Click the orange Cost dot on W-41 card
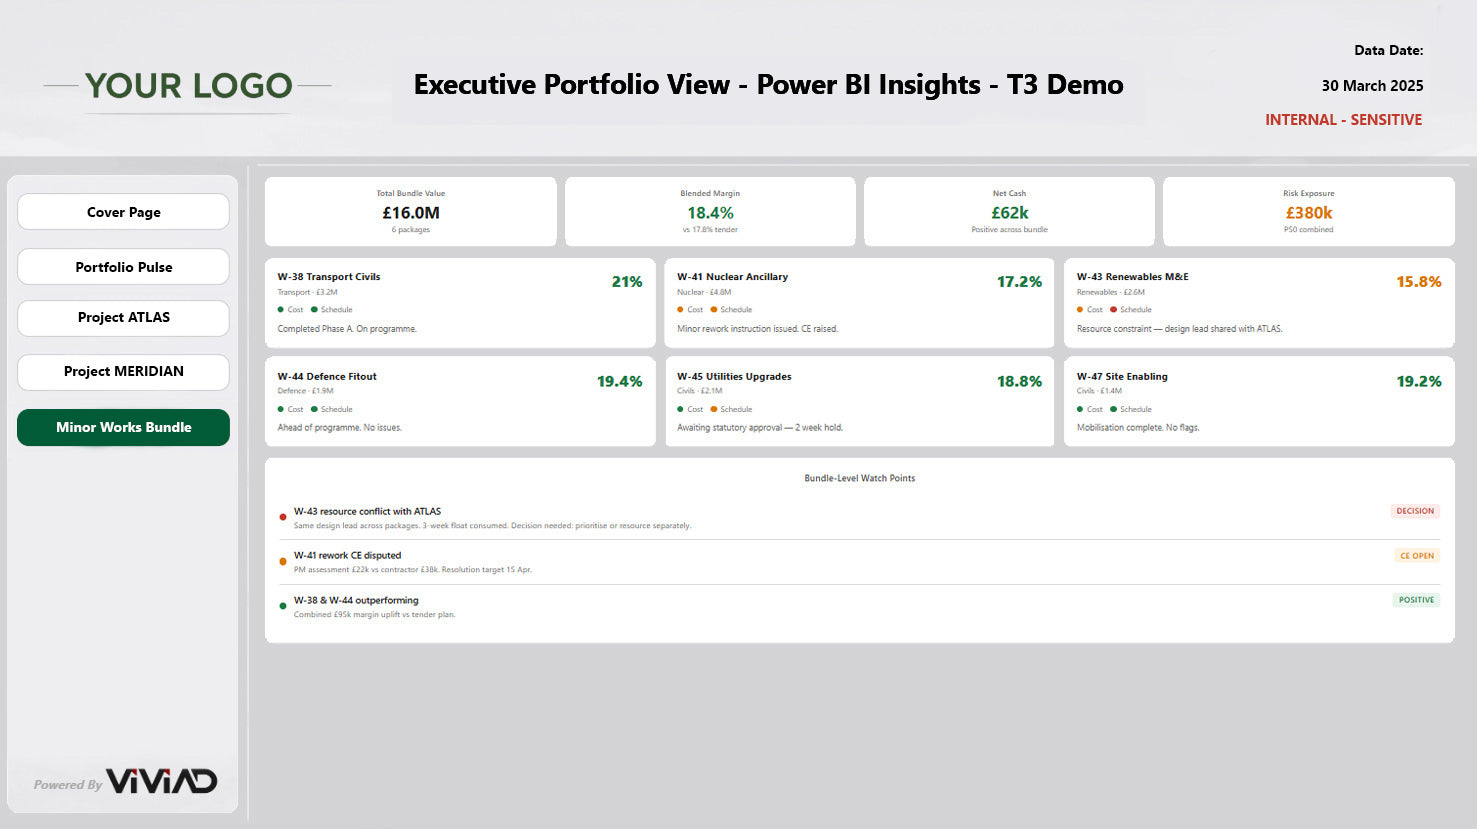 [681, 310]
